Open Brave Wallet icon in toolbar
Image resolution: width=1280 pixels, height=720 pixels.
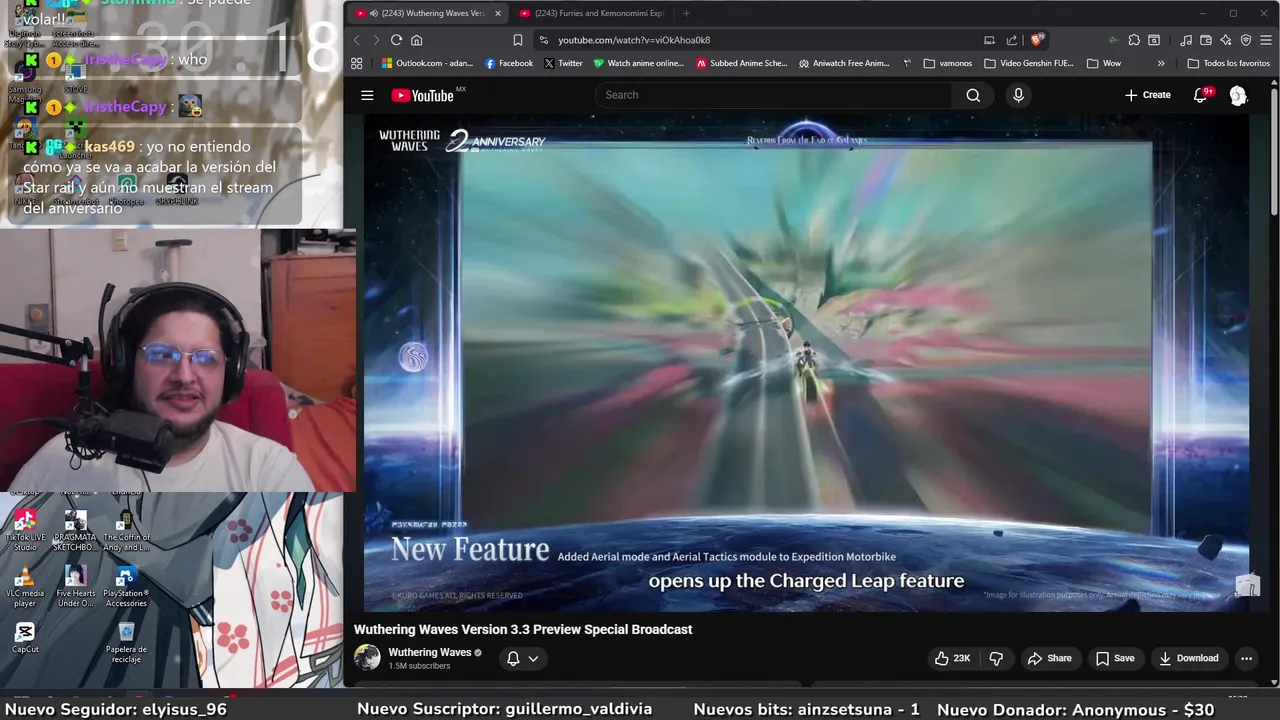point(1206,40)
